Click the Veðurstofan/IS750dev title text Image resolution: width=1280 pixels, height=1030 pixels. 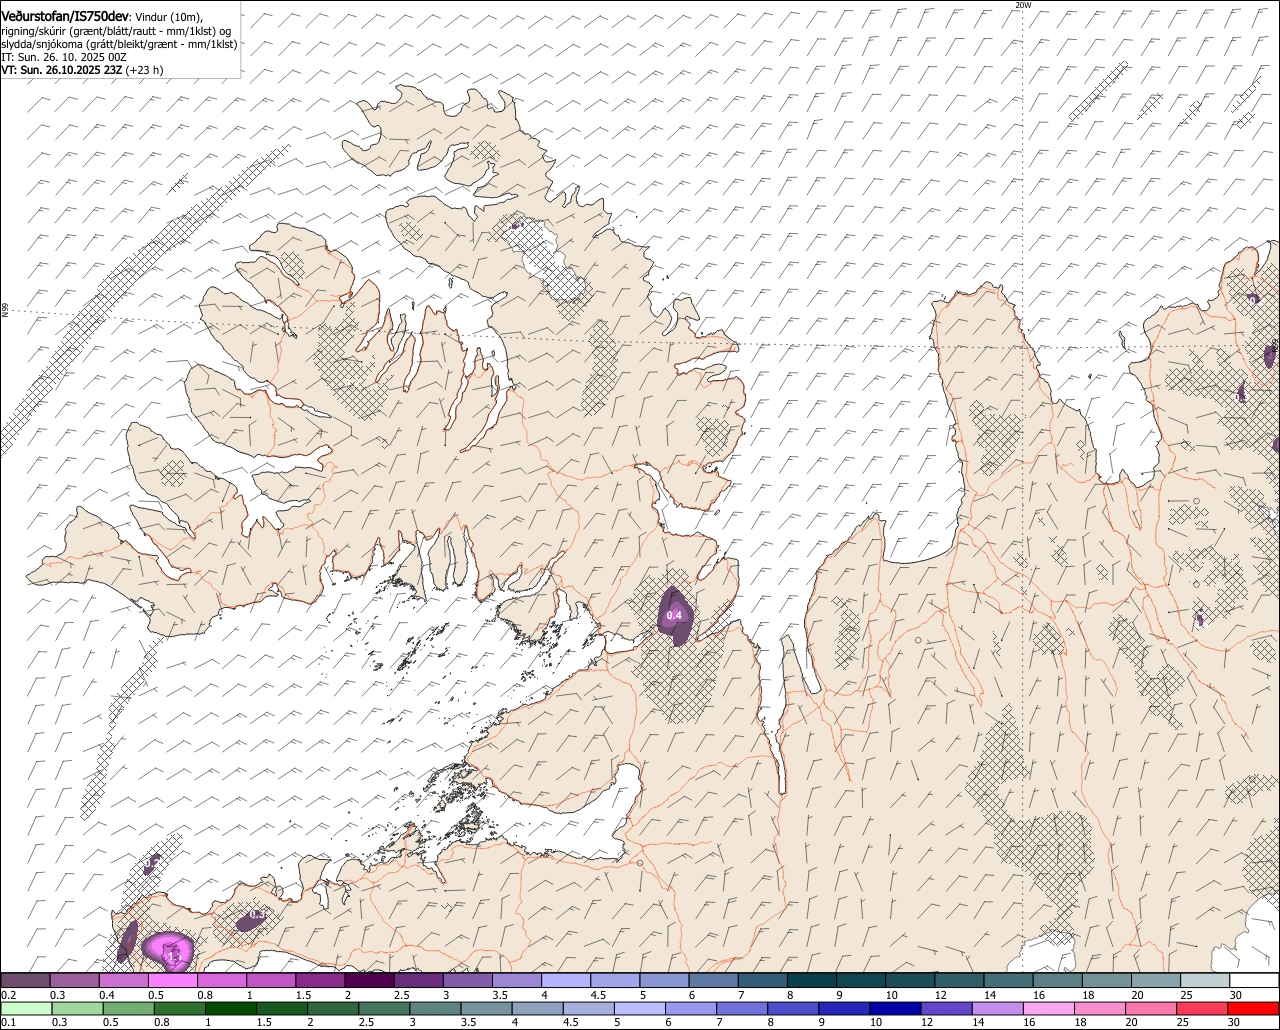coord(65,16)
